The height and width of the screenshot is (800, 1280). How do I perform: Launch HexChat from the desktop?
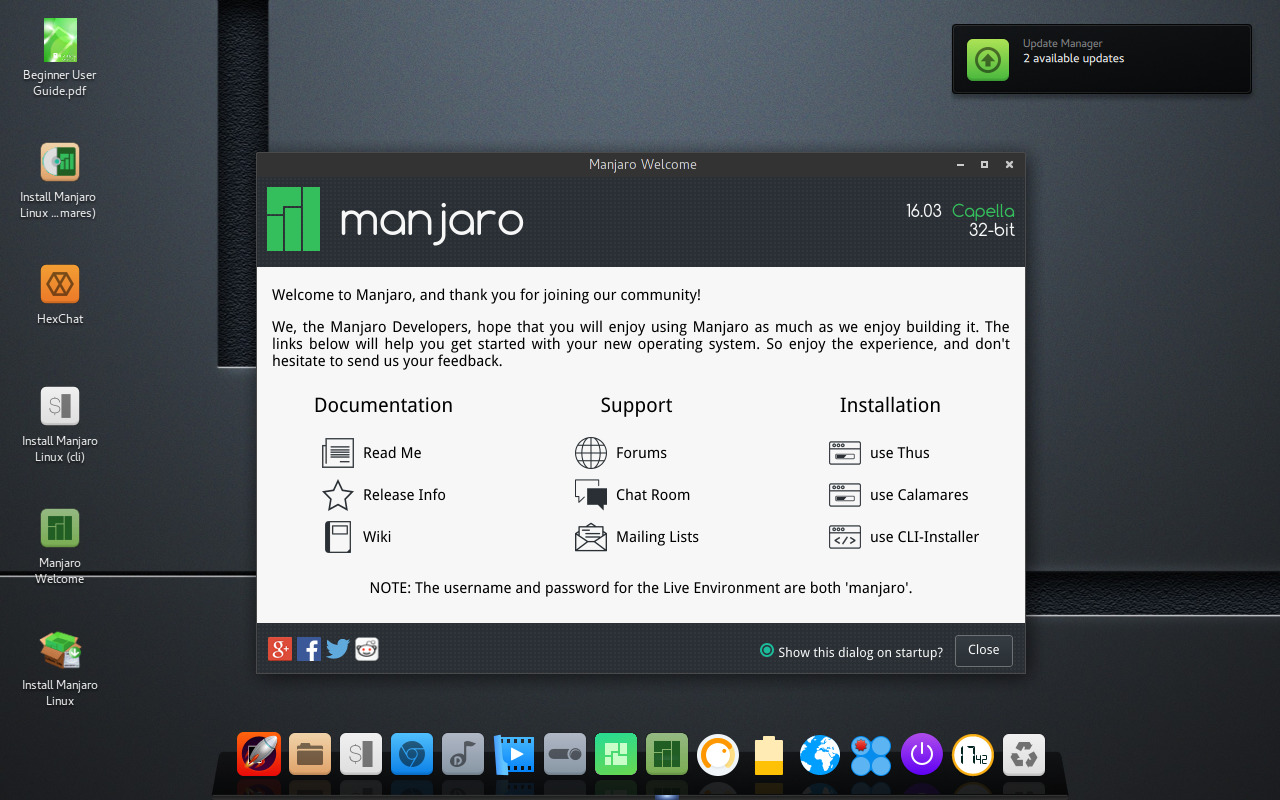point(59,285)
